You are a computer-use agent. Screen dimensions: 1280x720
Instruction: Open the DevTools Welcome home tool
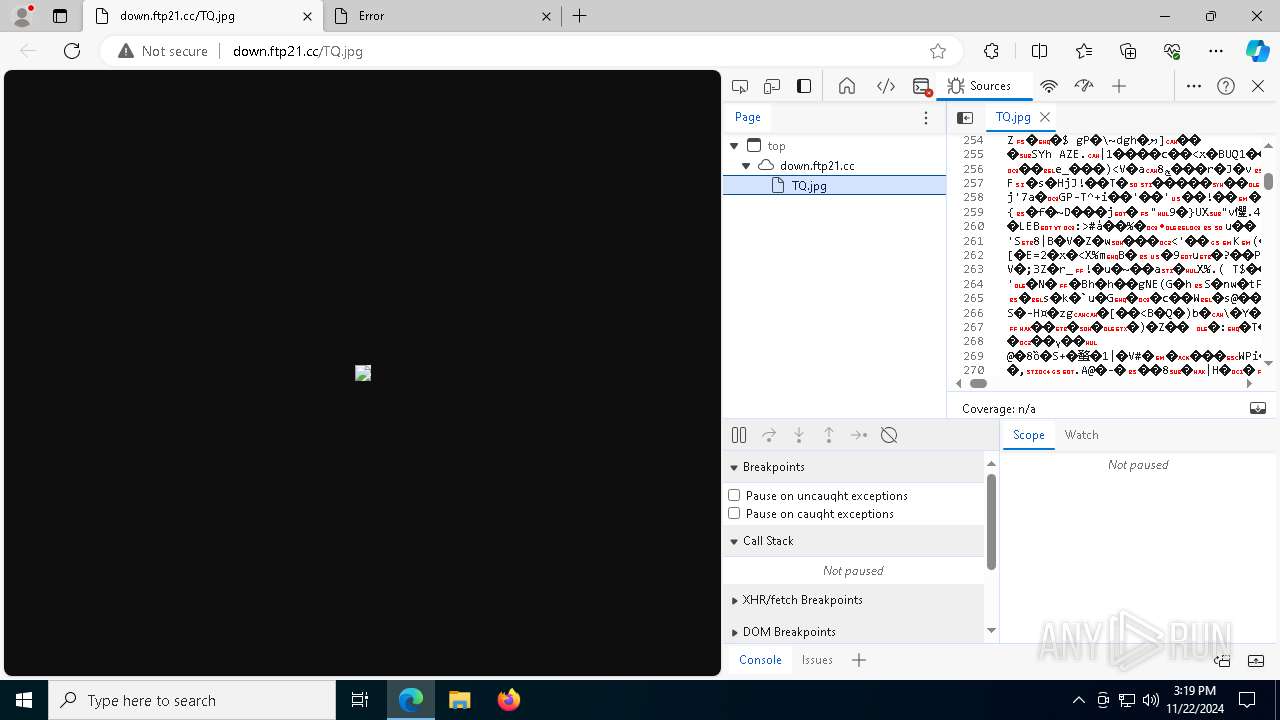point(847,86)
